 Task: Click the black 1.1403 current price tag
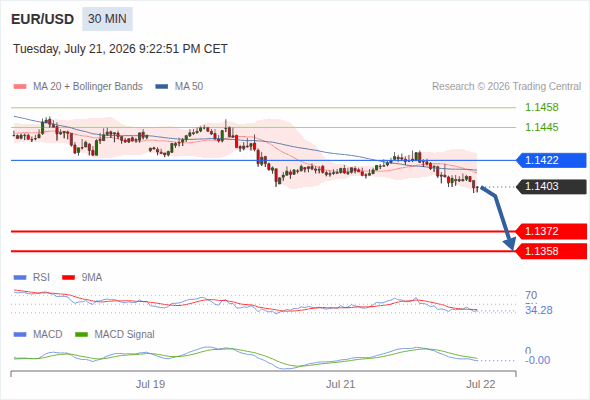551,186
